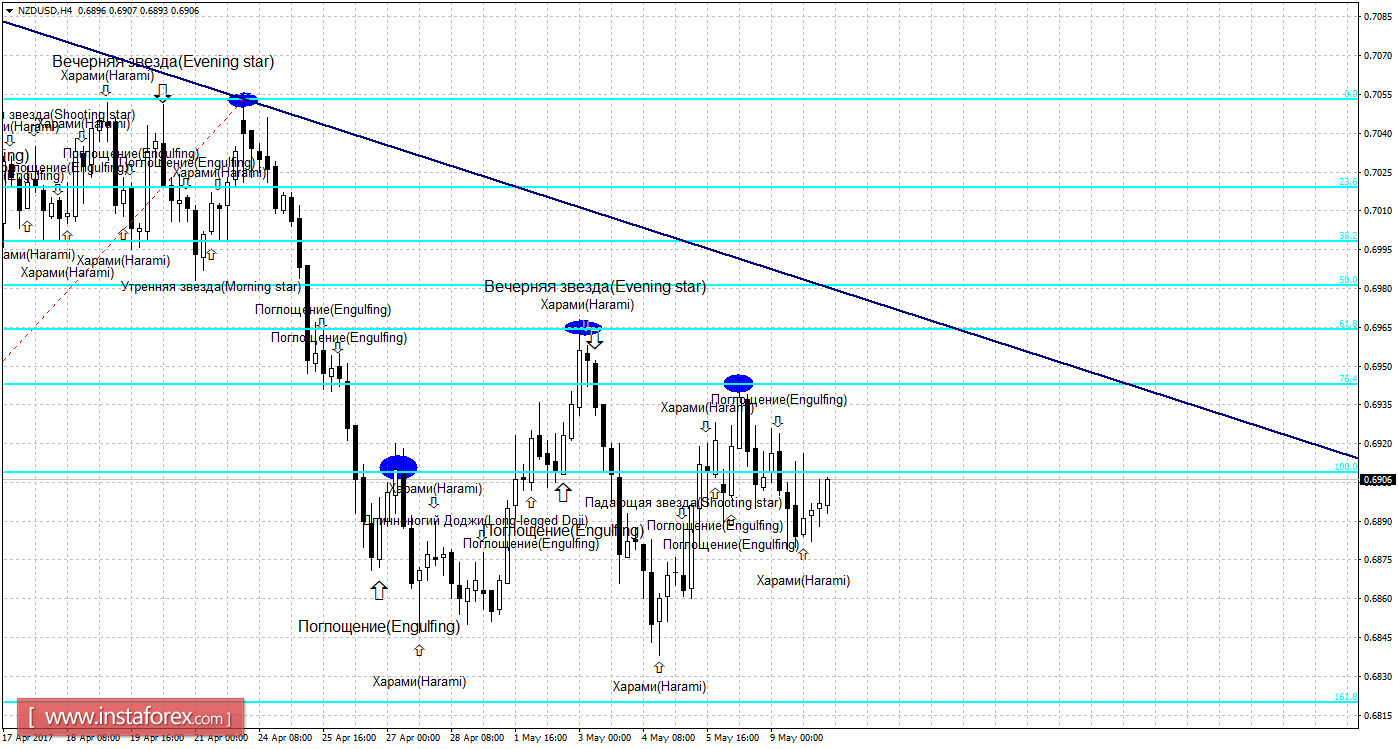The width and height of the screenshot is (1398, 749).
Task: Click the 0.0 Fibonacci level label
Action: (1350, 94)
